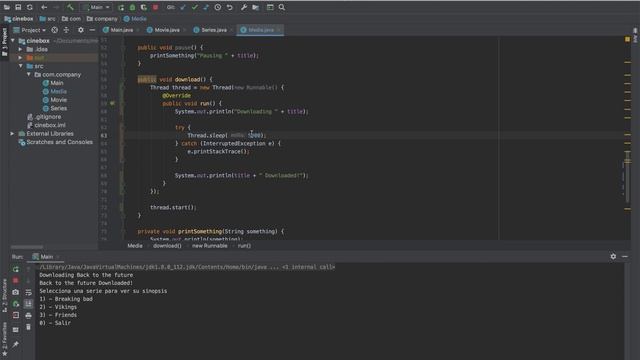
Task: Clear console with the trash icon
Action: 28,327
